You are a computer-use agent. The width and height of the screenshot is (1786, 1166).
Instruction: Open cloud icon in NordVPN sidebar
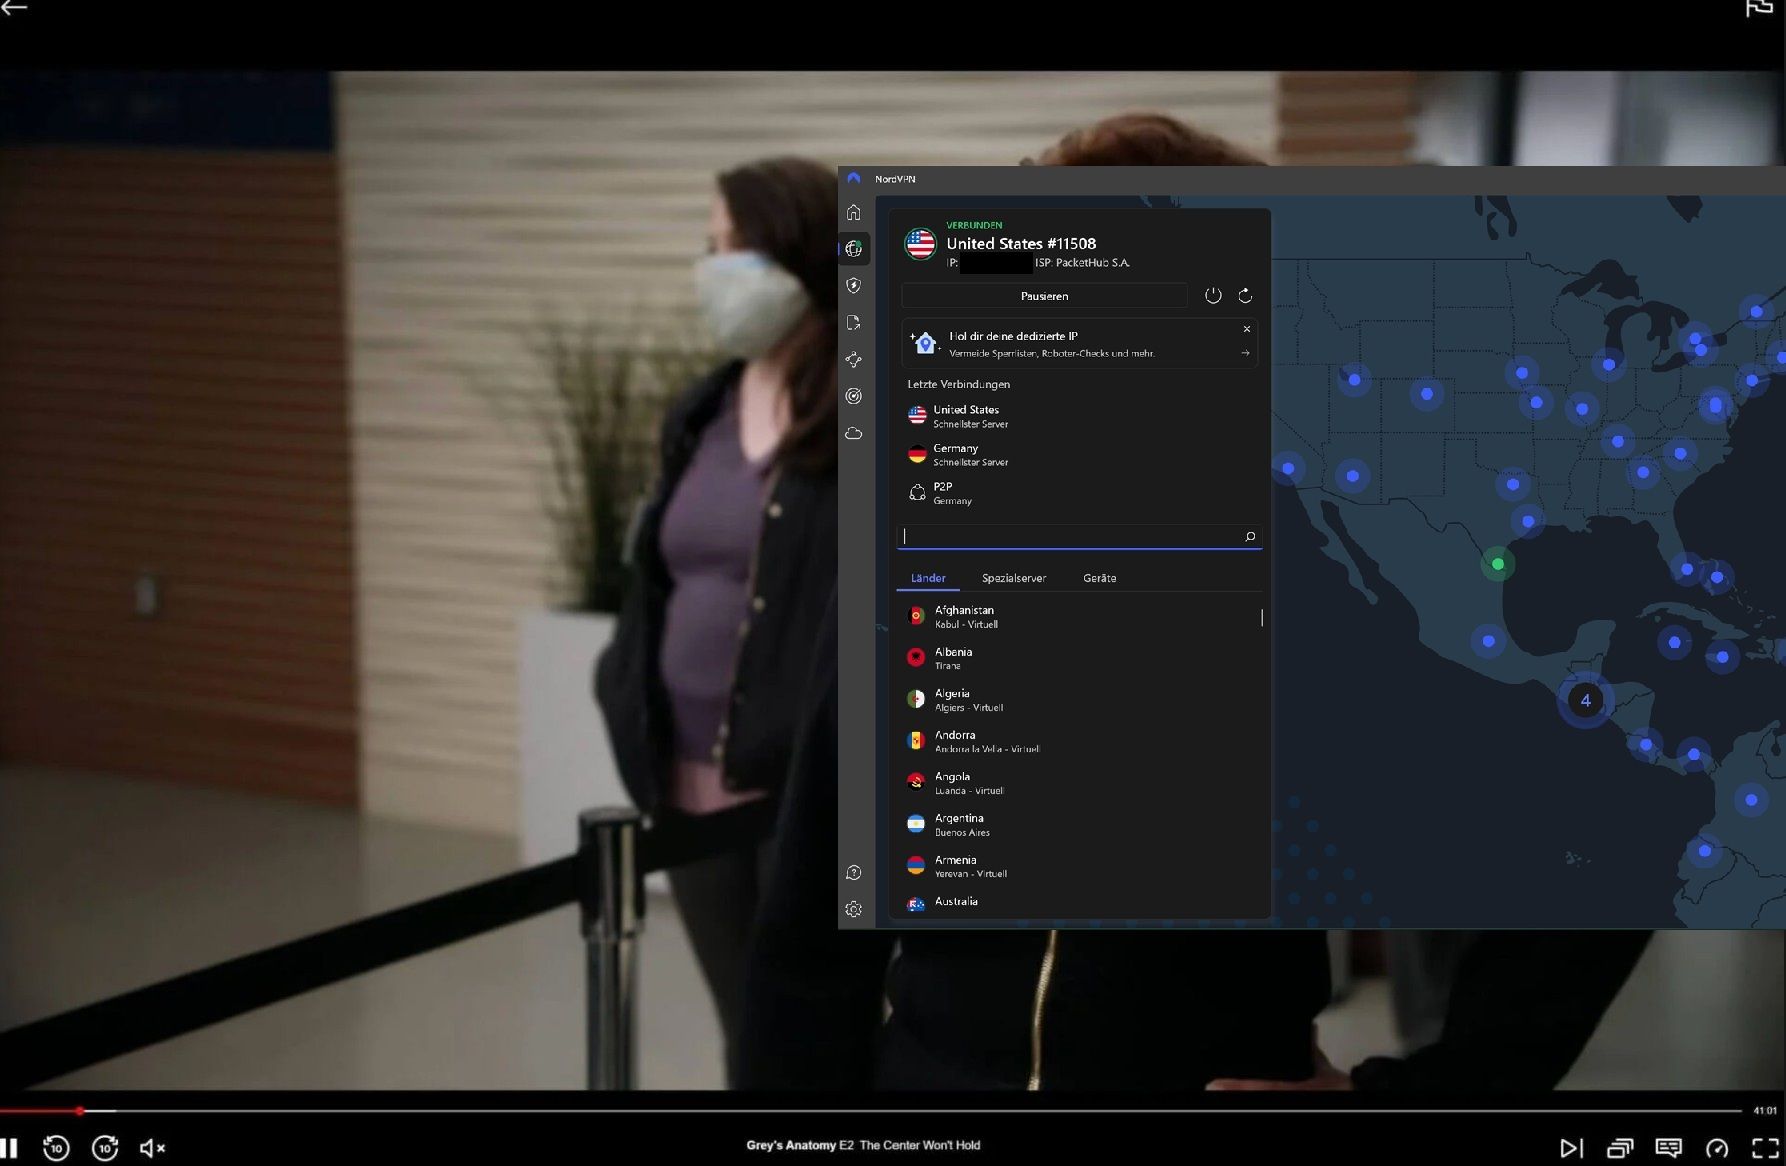point(853,433)
